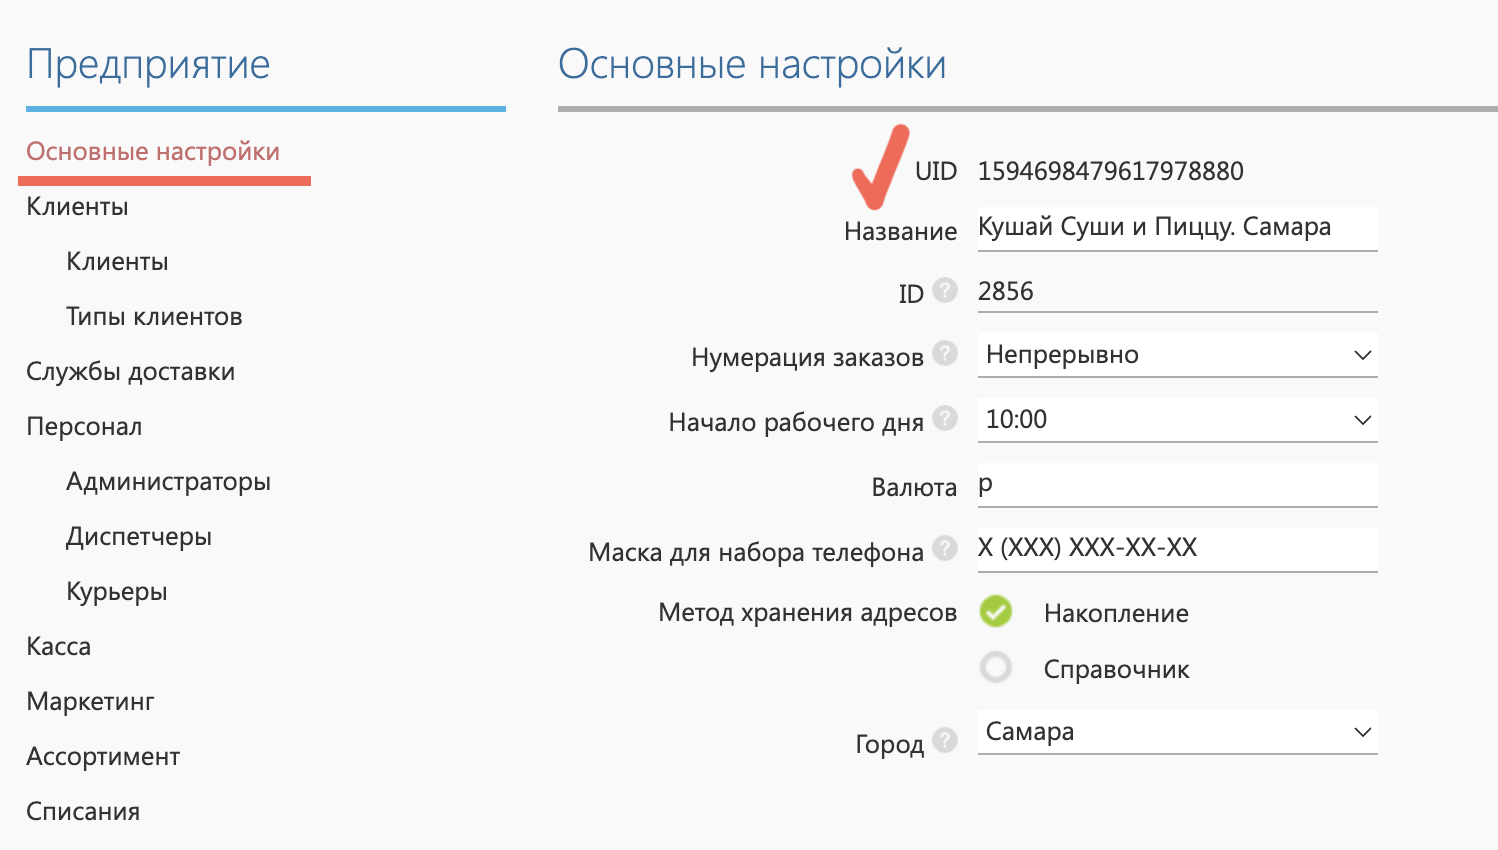Navigate to Ассортимент section

[103, 757]
